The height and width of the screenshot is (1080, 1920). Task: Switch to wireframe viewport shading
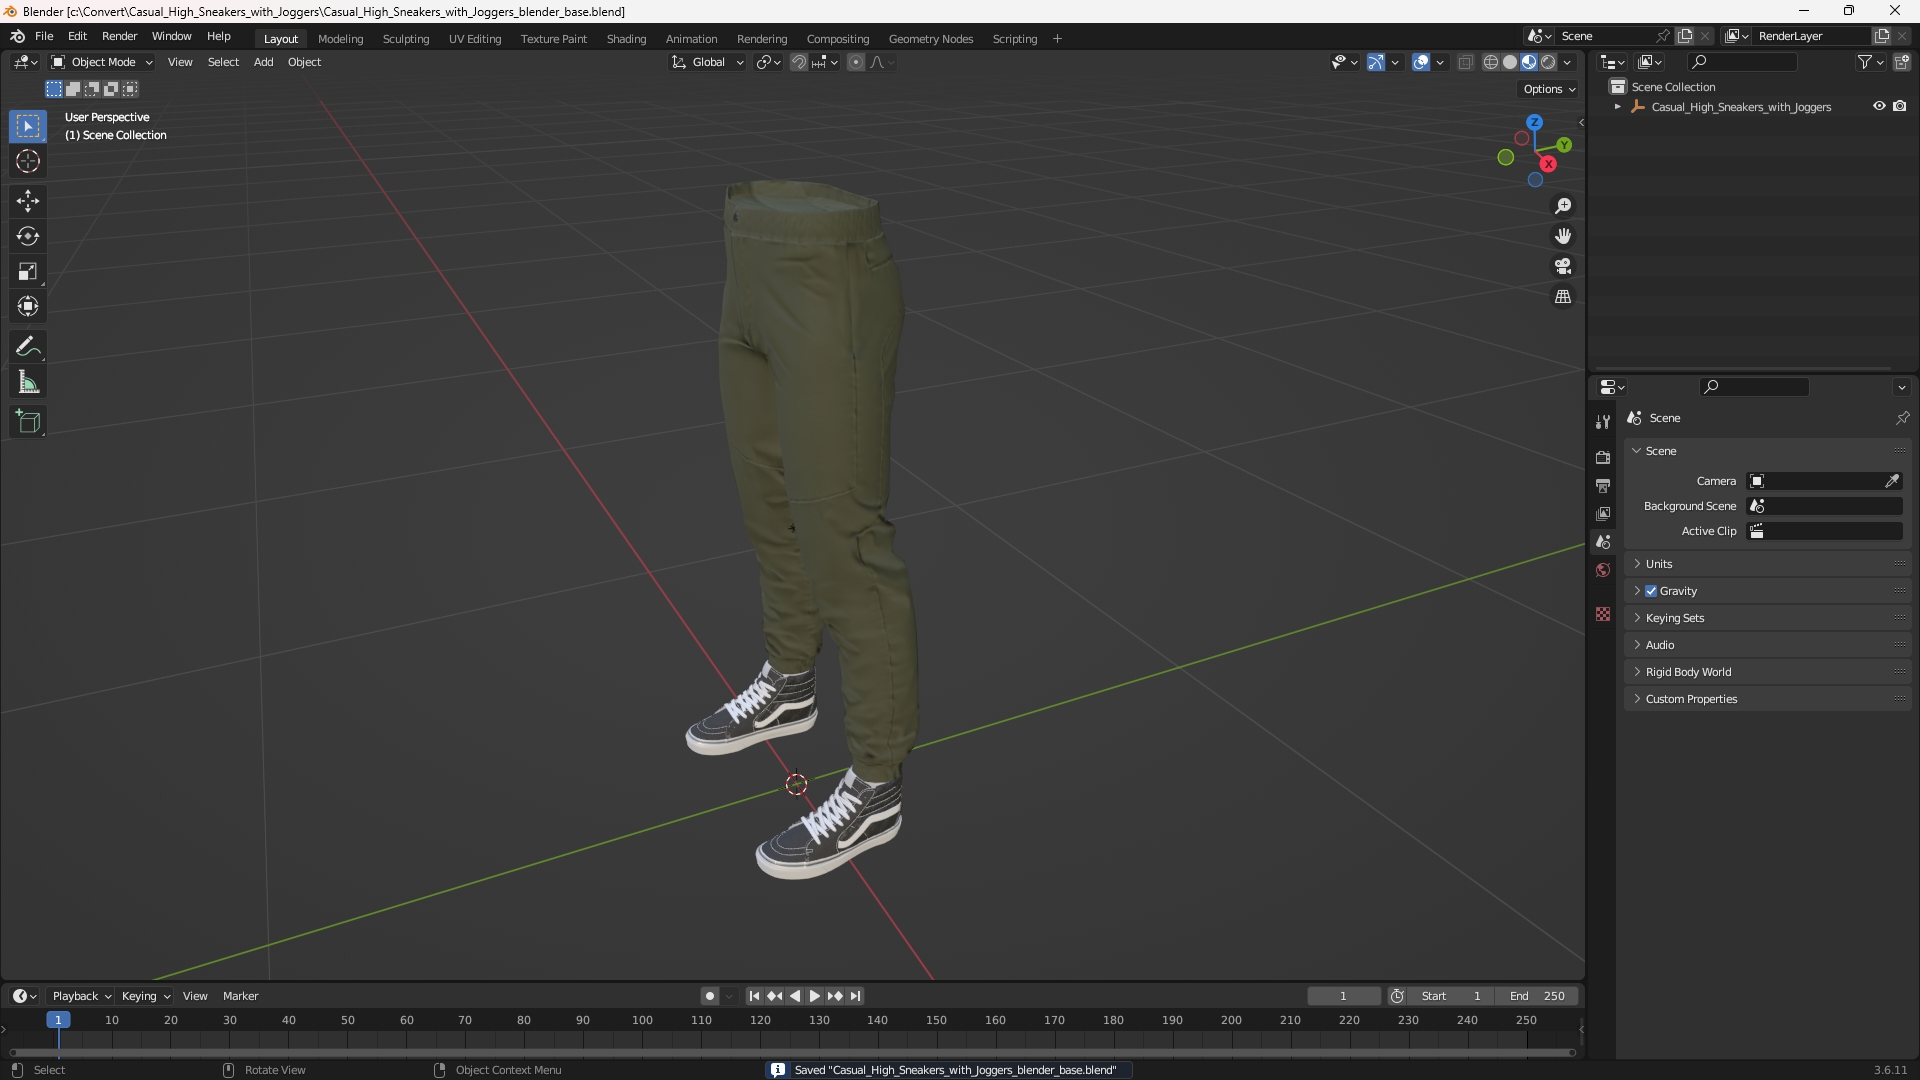coord(1491,62)
